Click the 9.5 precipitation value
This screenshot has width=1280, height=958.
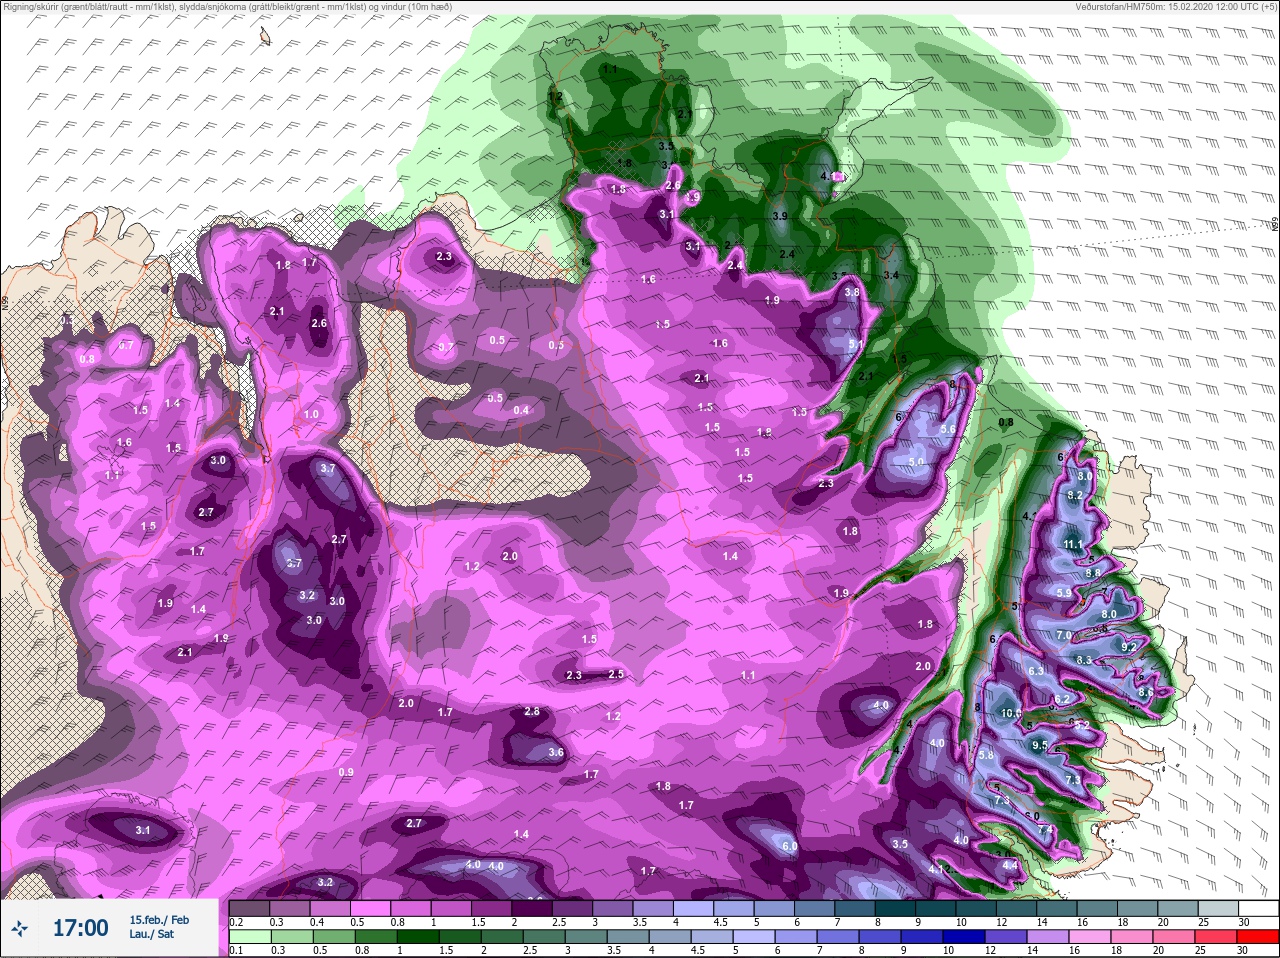point(1039,745)
